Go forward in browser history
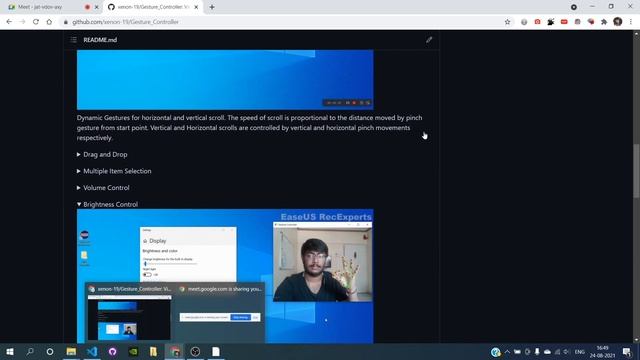 (x=22, y=22)
